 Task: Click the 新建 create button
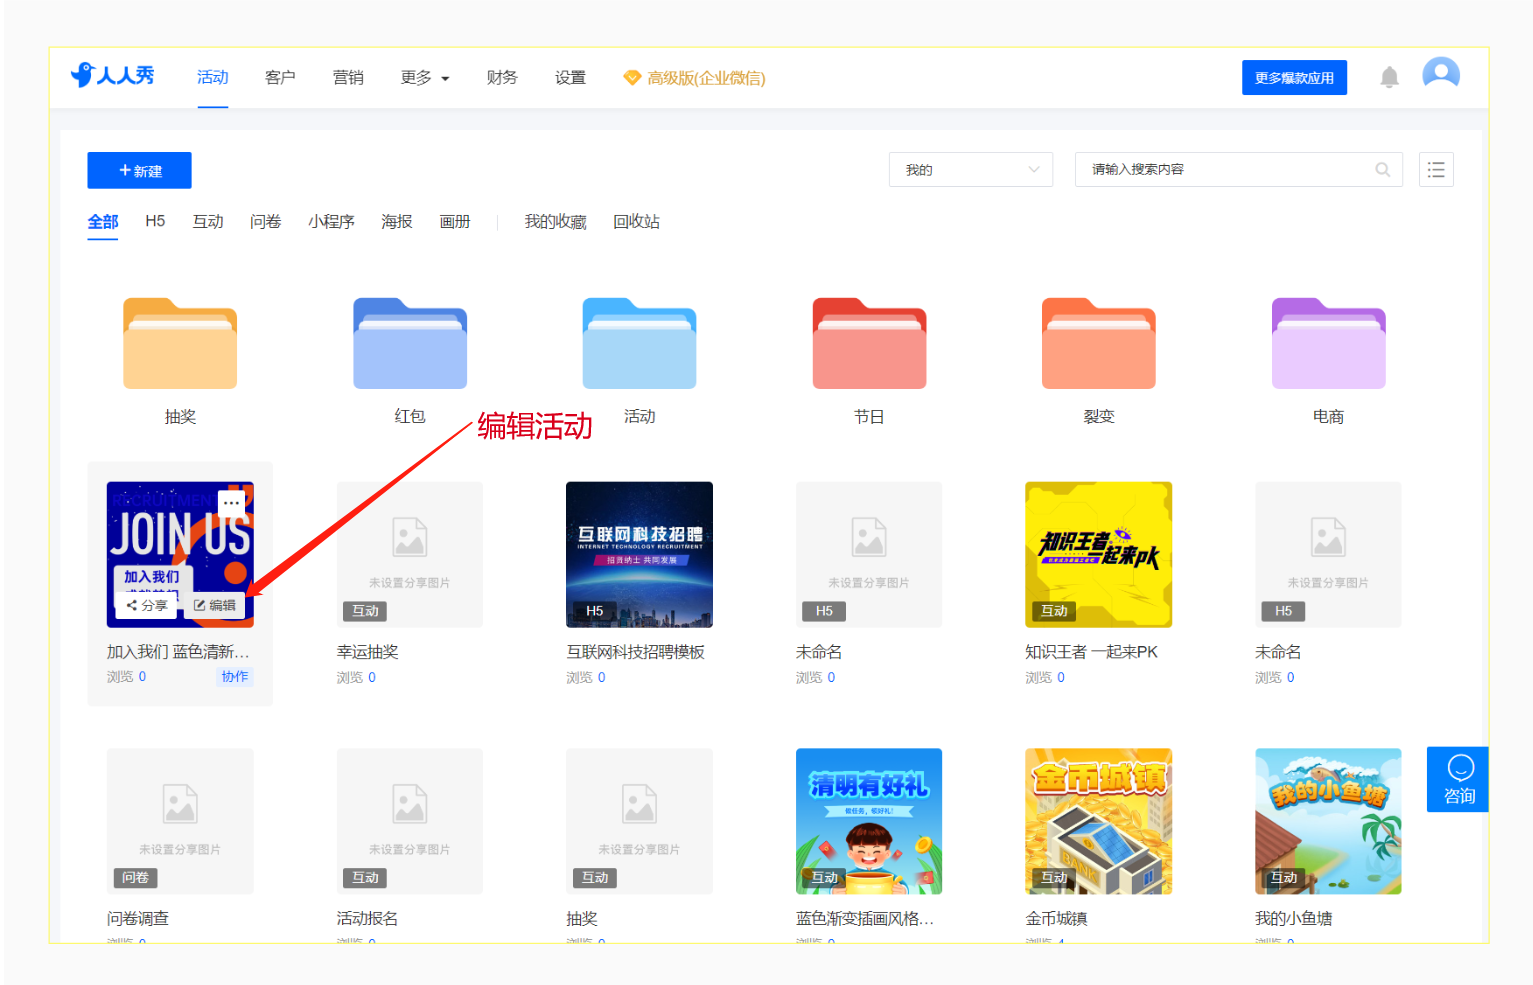139,171
